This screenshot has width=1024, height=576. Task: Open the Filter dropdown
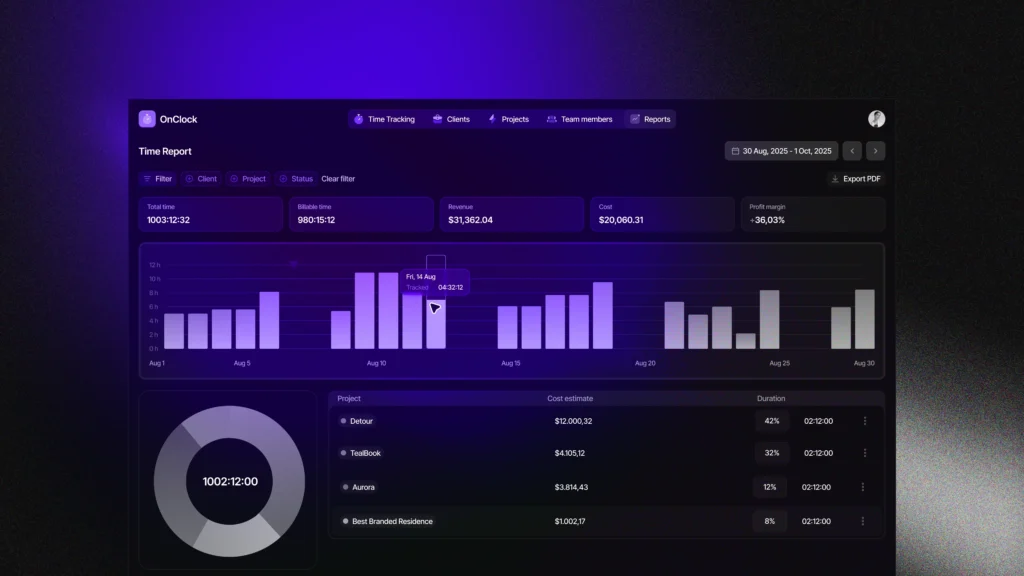pos(157,179)
